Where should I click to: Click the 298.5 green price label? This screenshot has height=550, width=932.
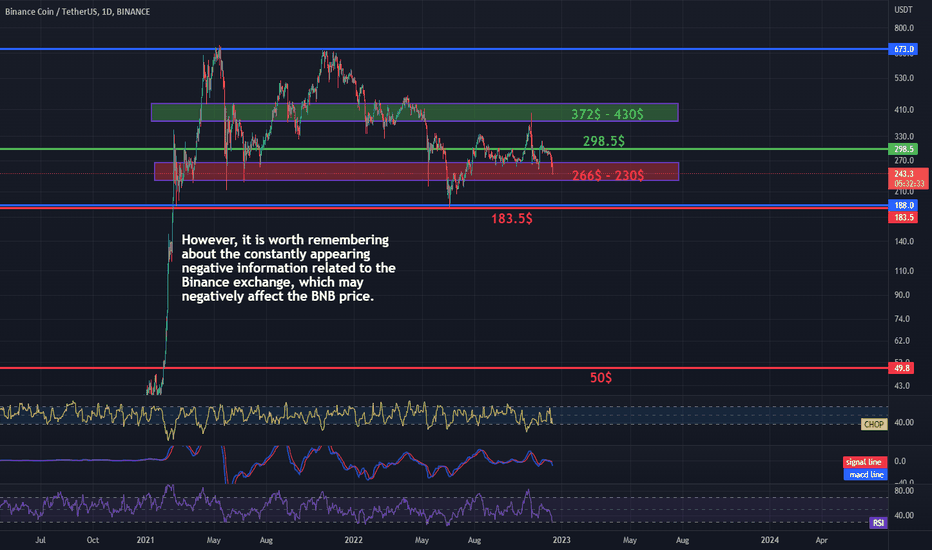902,149
